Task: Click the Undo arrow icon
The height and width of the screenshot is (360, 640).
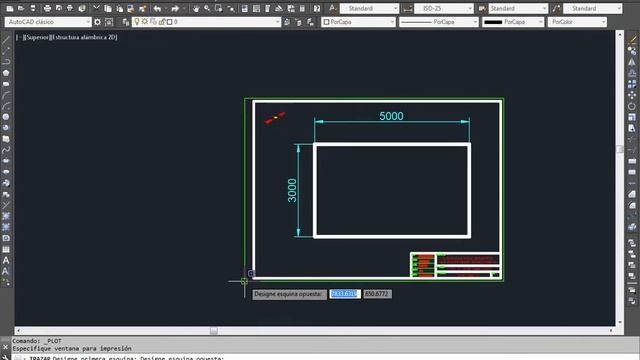Action: (157, 8)
